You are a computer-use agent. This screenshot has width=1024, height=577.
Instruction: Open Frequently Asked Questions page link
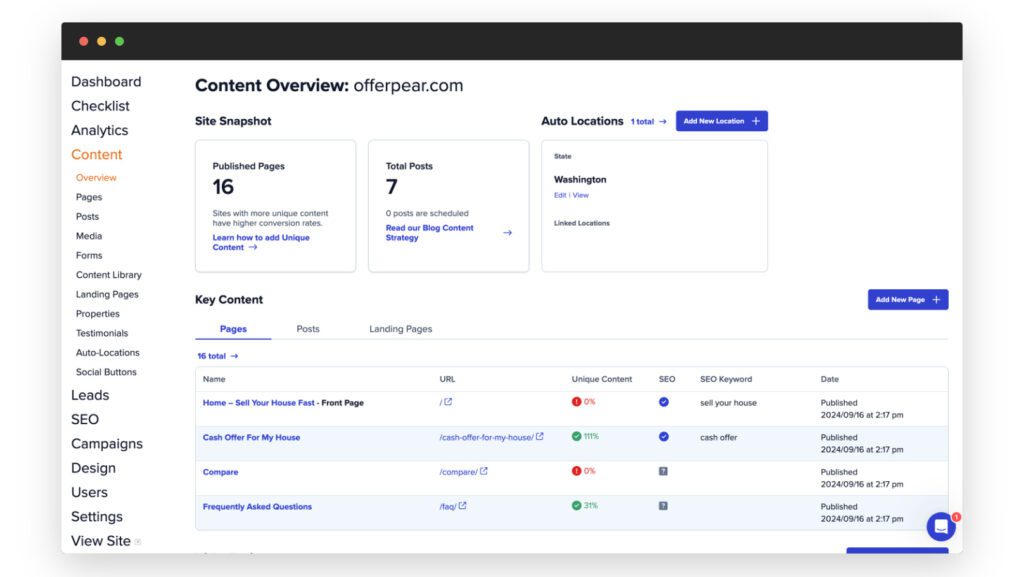[x=257, y=507]
